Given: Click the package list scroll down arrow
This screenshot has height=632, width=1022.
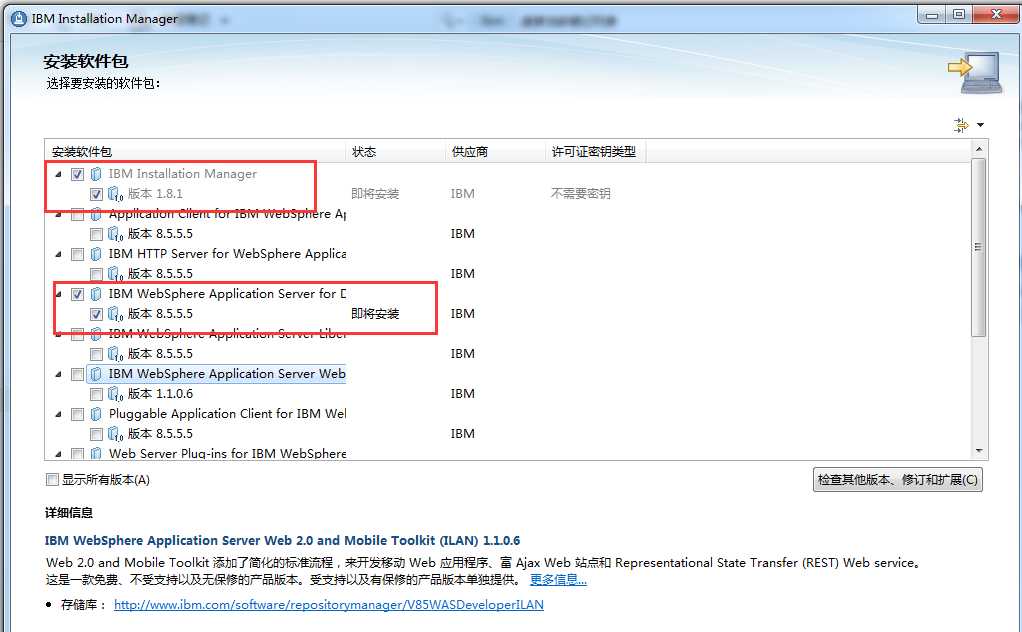Looking at the screenshot, I should click(x=978, y=452).
